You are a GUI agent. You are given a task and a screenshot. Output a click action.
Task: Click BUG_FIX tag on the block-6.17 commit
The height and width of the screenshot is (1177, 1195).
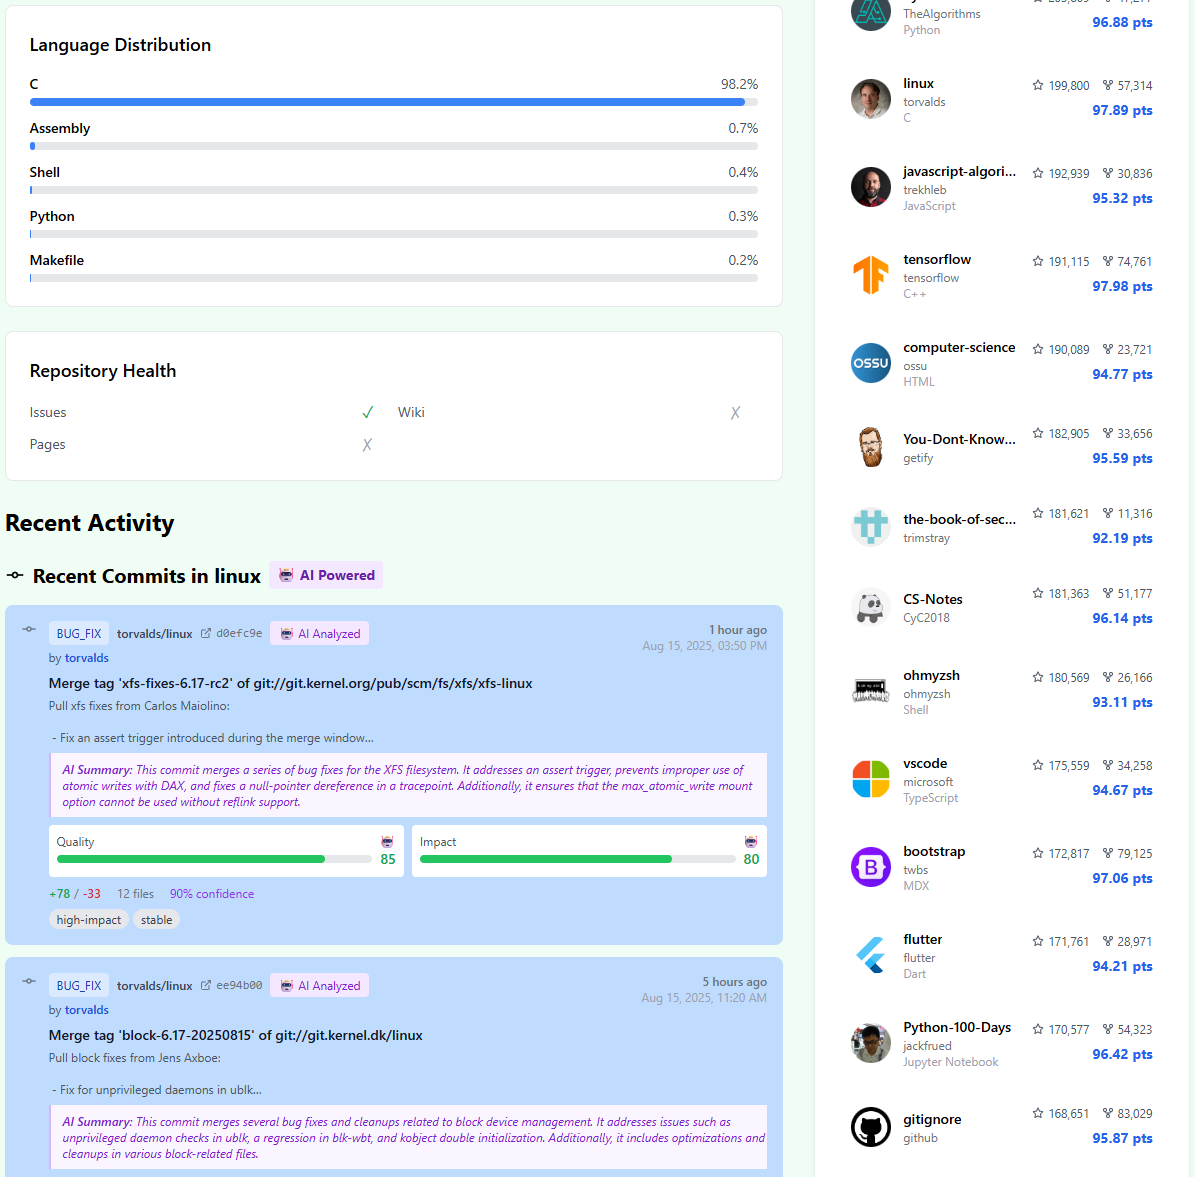pos(78,986)
